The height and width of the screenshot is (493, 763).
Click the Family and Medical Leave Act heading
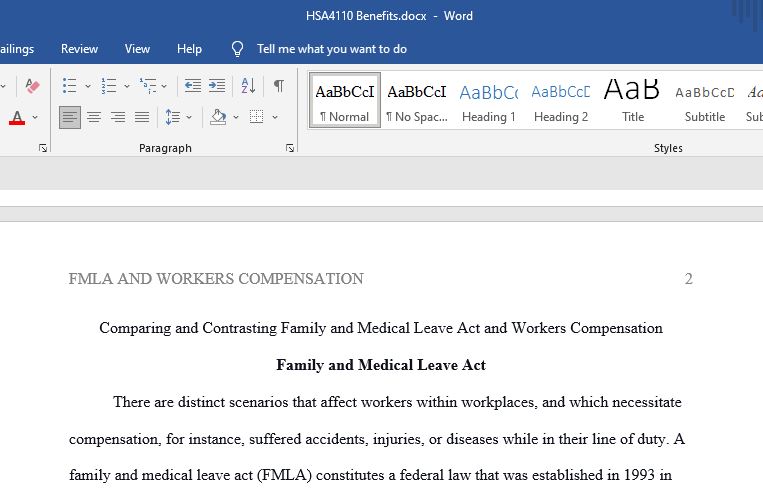381,365
